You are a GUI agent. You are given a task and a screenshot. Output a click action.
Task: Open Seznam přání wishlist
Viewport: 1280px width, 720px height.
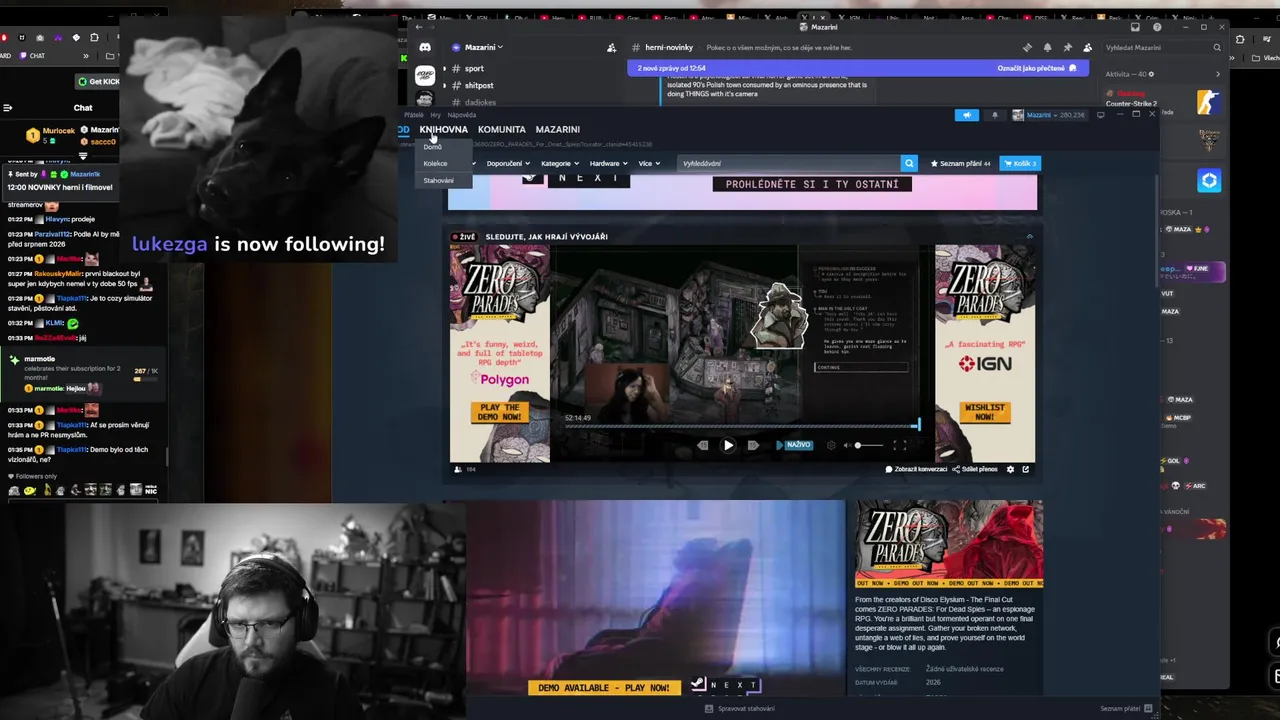click(960, 163)
